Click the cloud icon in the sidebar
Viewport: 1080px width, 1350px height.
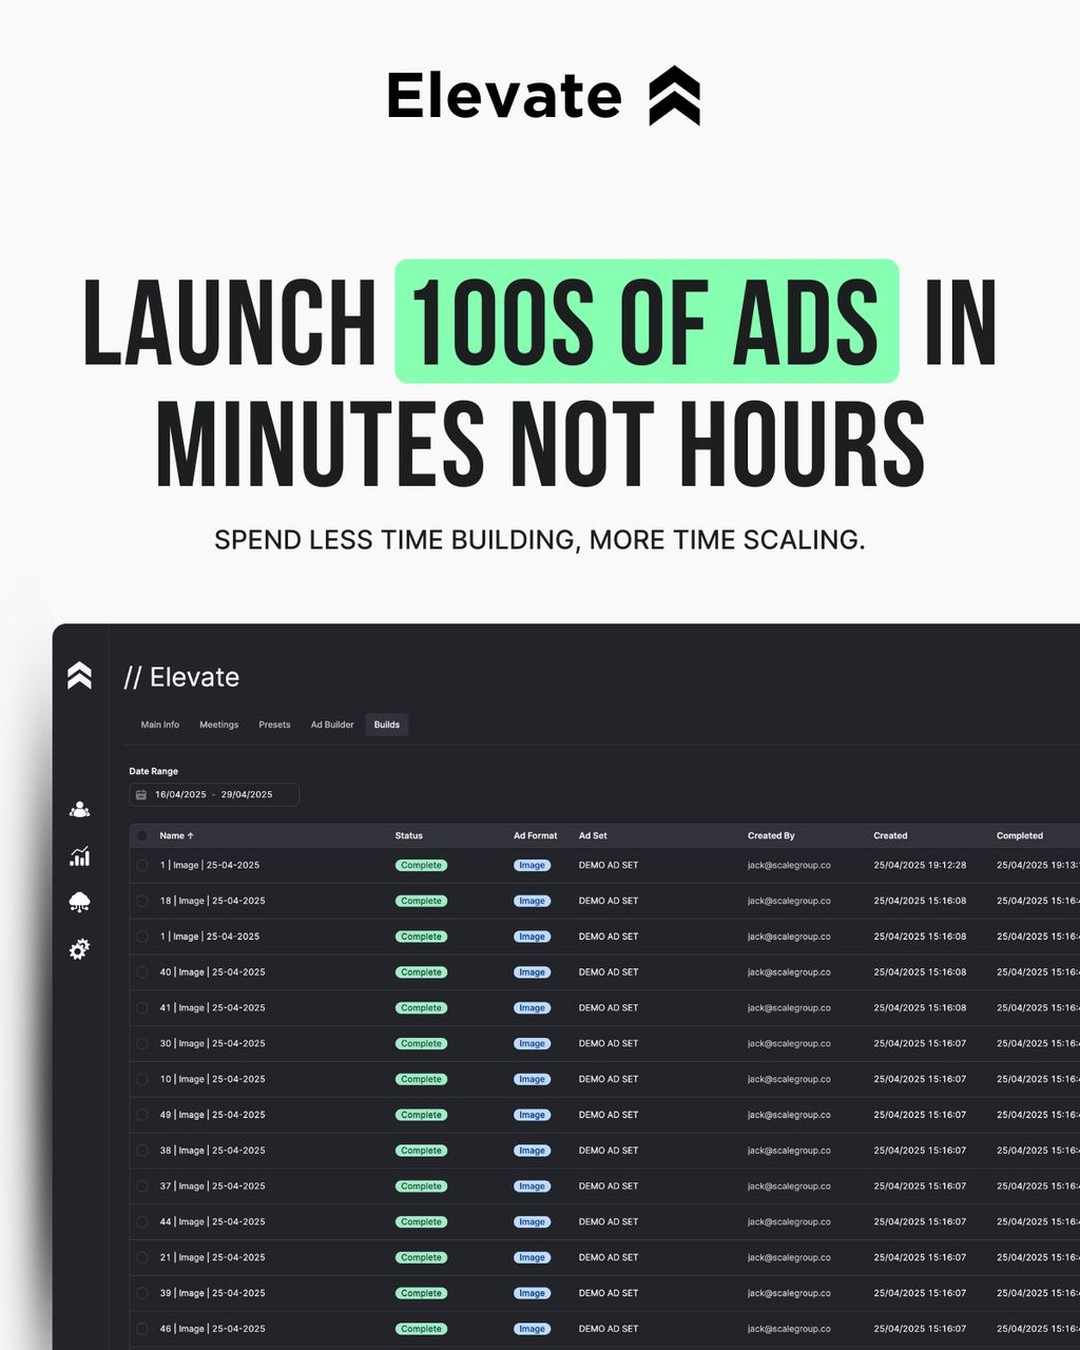click(x=80, y=902)
